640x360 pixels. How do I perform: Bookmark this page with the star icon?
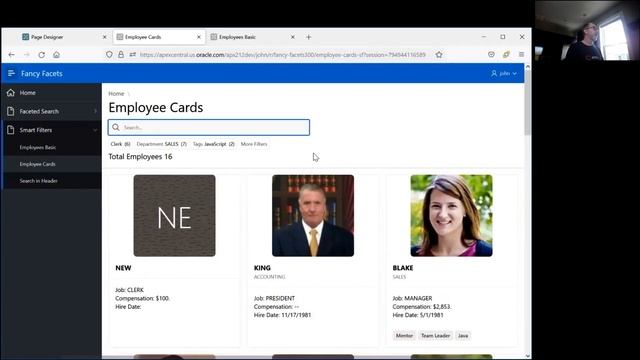[439, 55]
